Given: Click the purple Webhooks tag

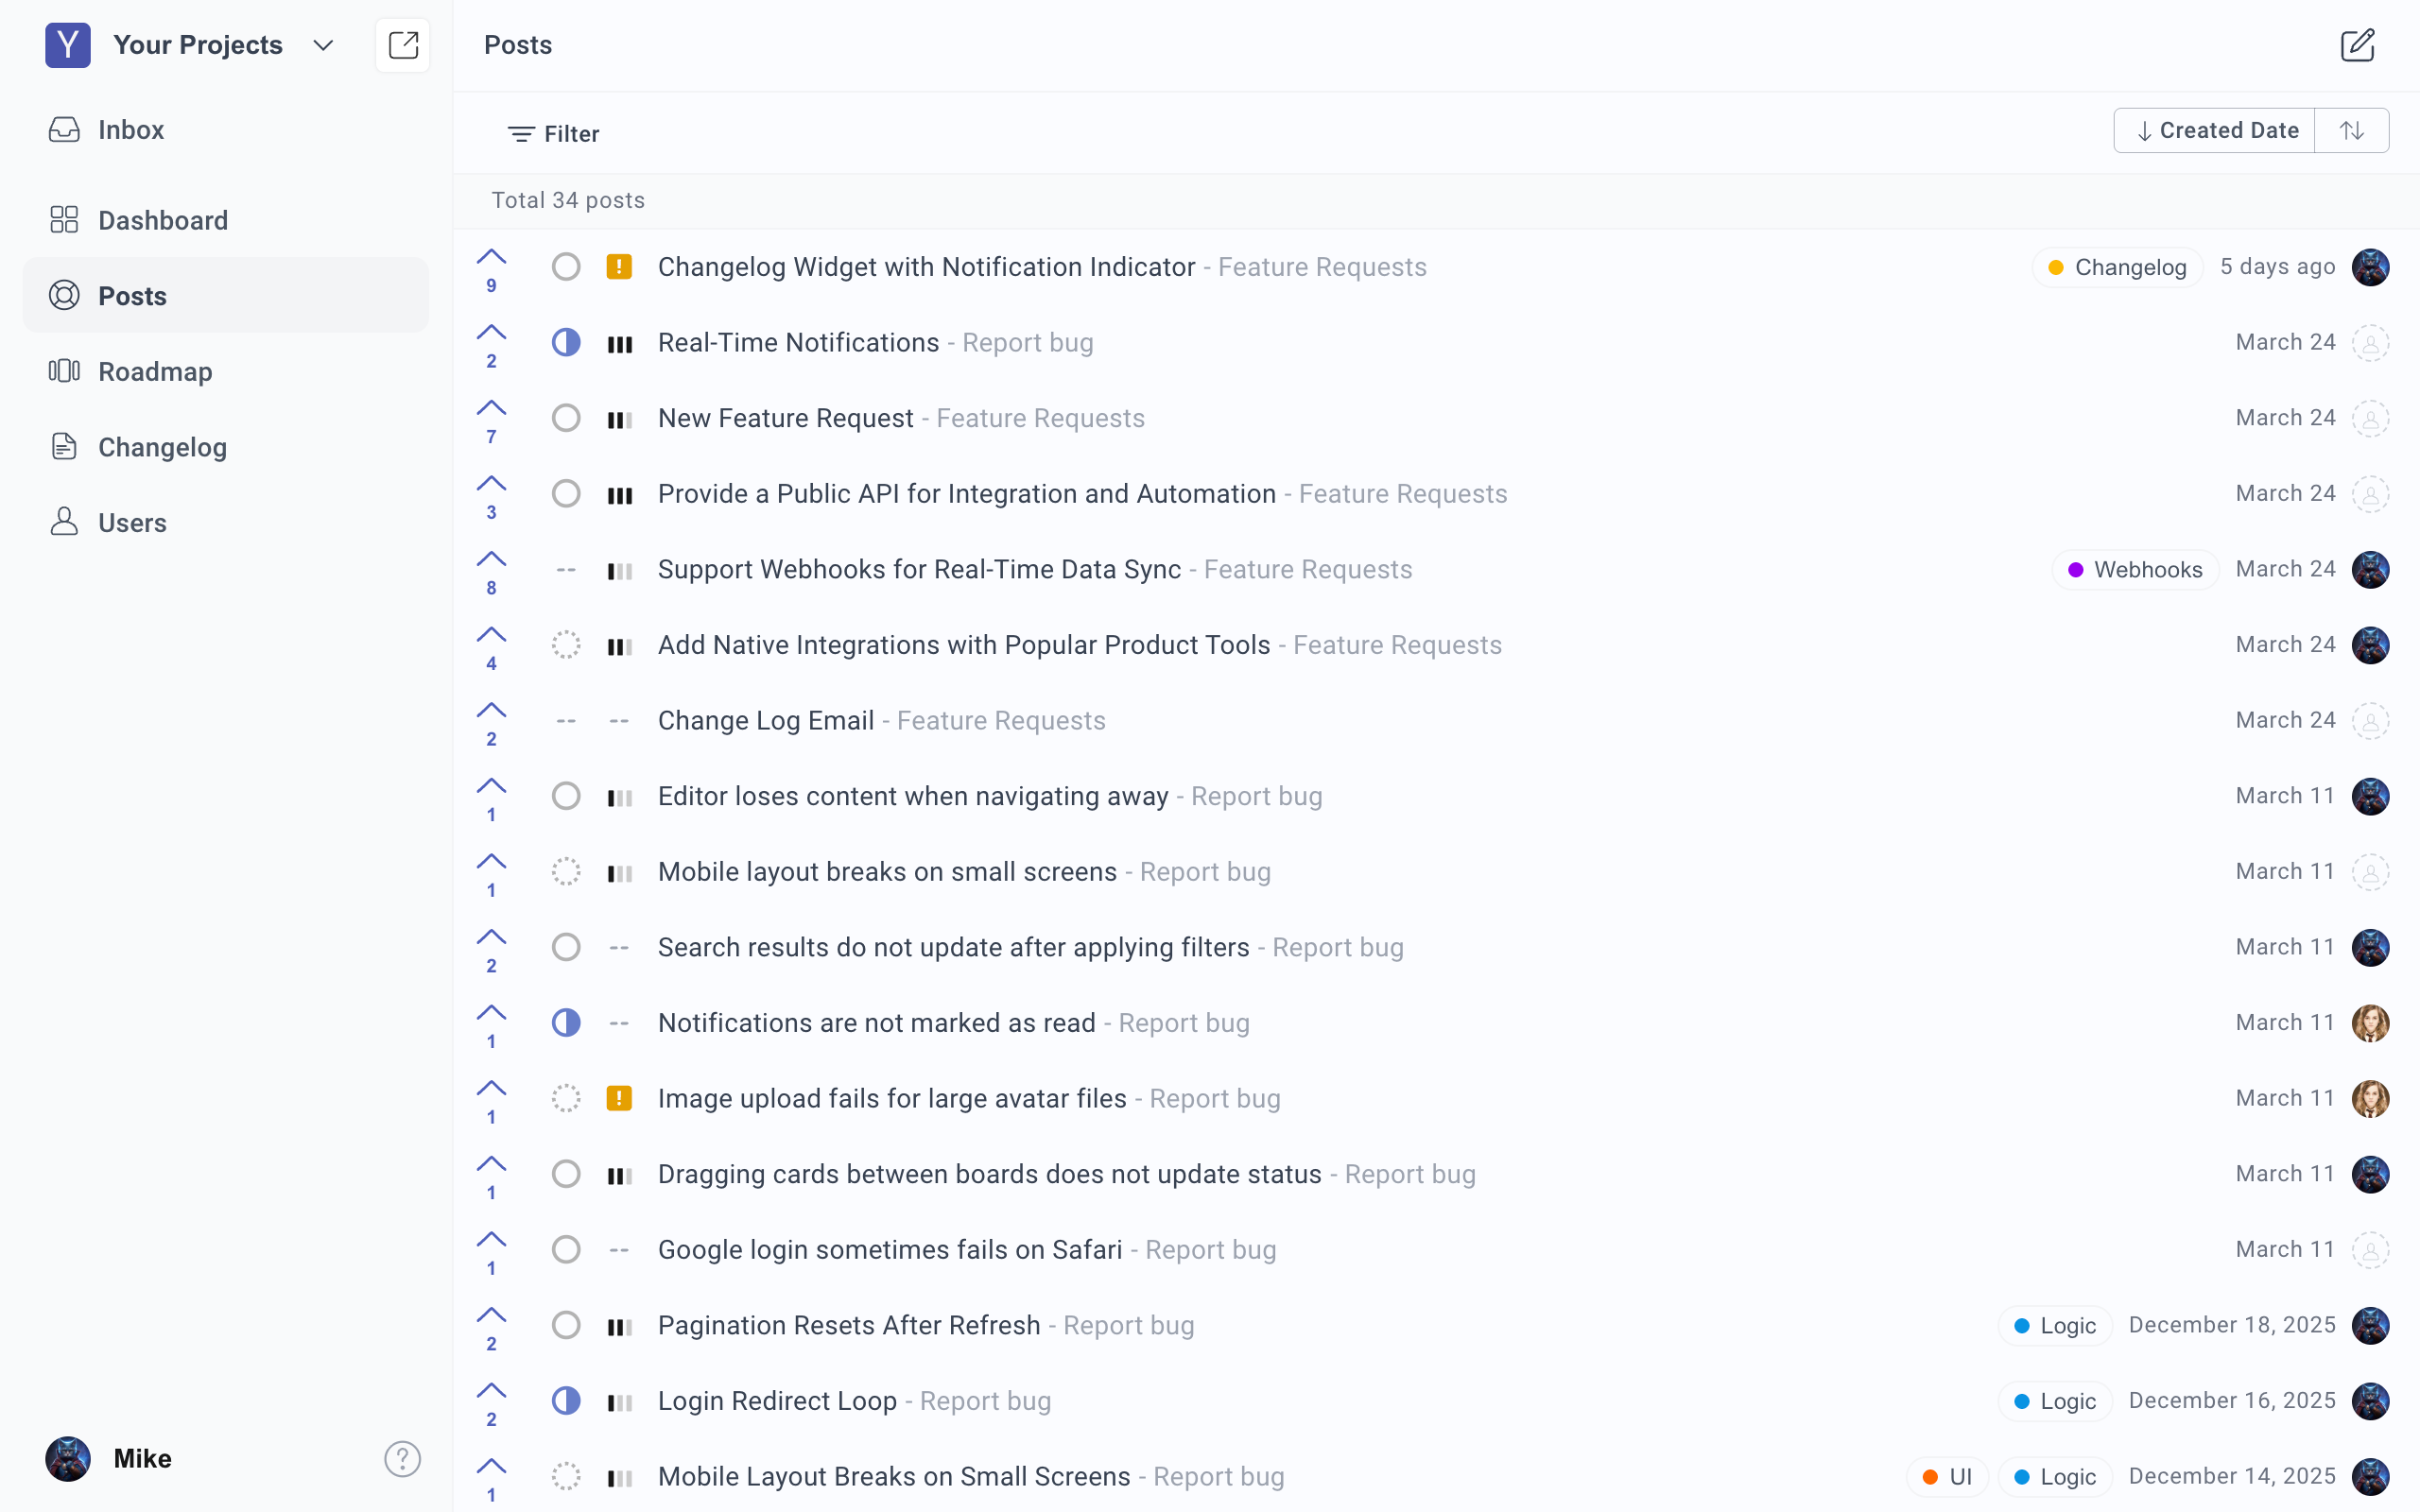Looking at the screenshot, I should 2135,570.
